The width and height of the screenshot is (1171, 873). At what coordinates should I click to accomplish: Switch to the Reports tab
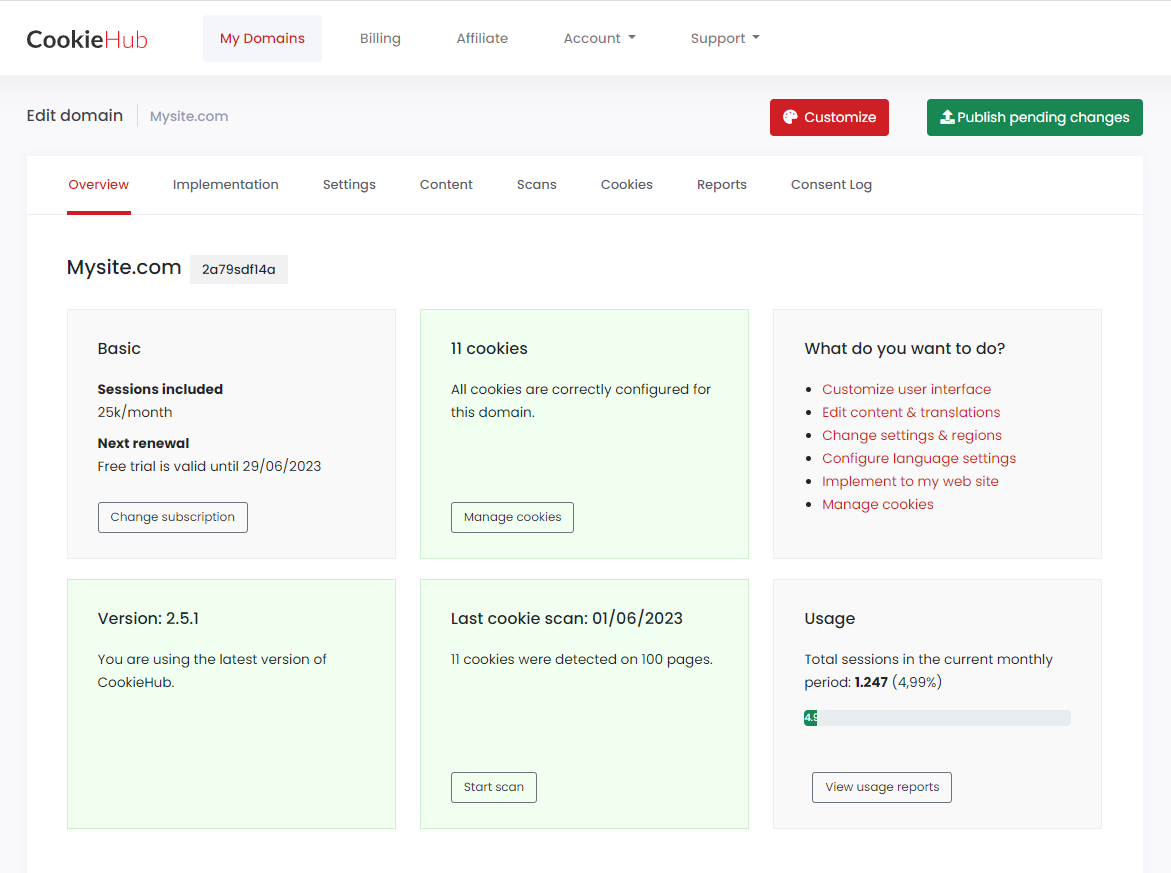point(721,184)
